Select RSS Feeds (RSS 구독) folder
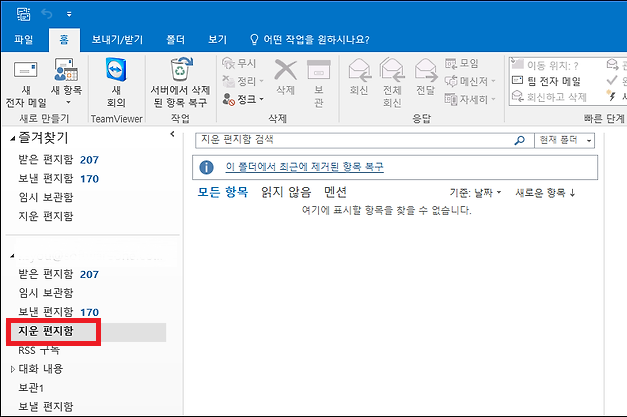The image size is (627, 417). pos(39,350)
